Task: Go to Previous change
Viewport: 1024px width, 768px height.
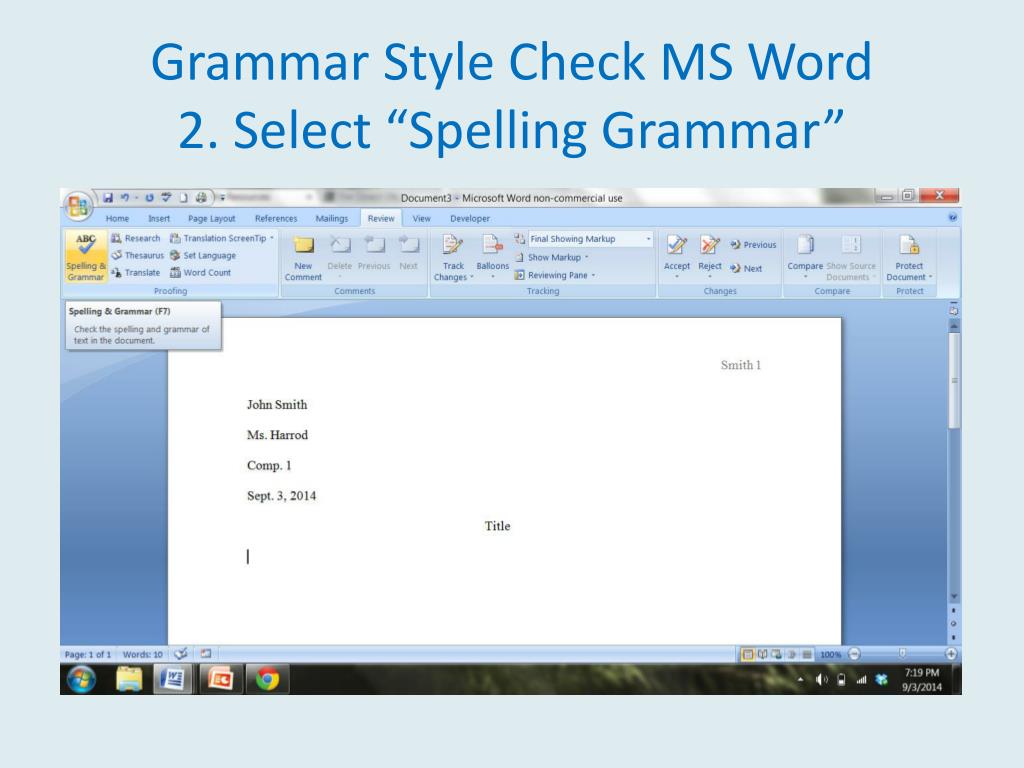Action: tap(753, 245)
